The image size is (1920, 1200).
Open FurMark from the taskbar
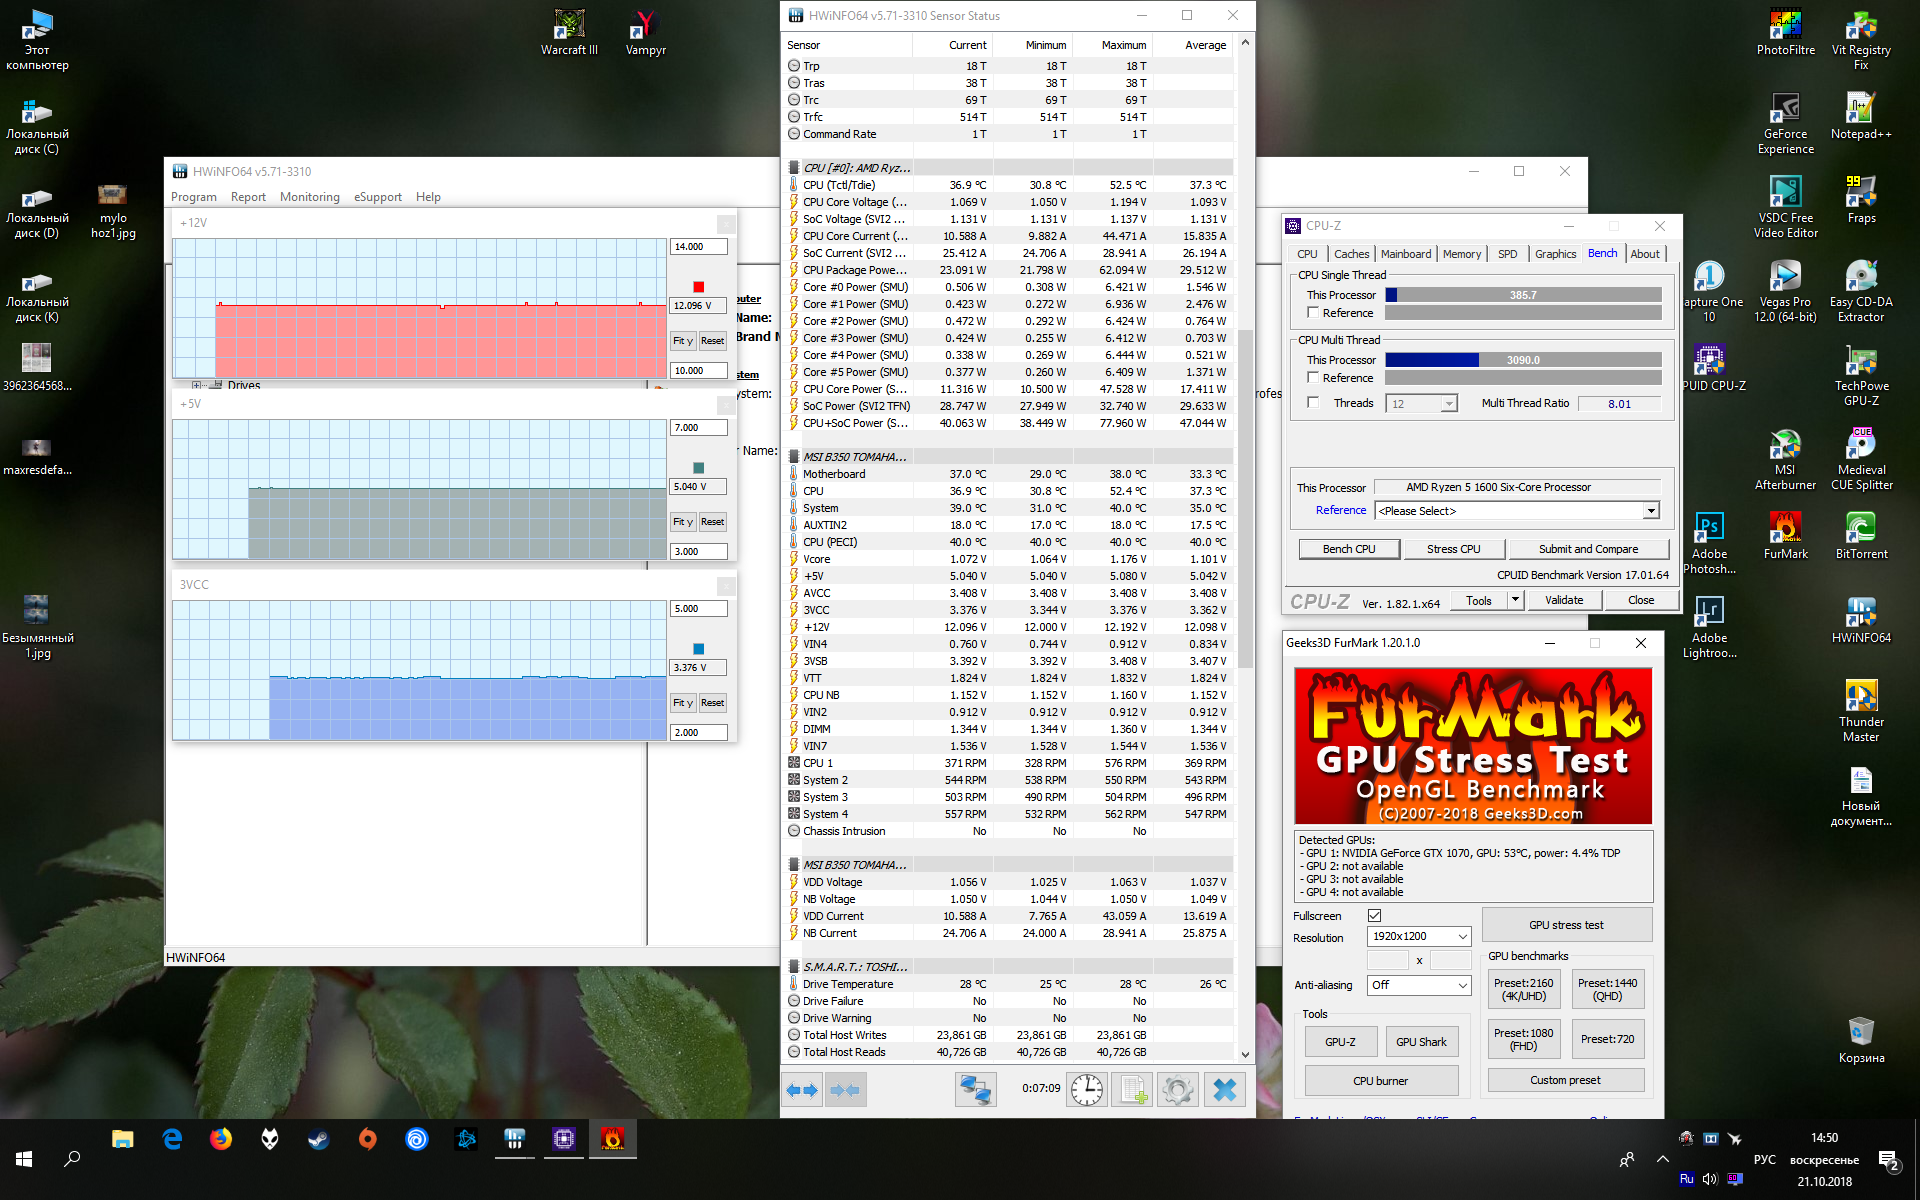pos(612,1139)
